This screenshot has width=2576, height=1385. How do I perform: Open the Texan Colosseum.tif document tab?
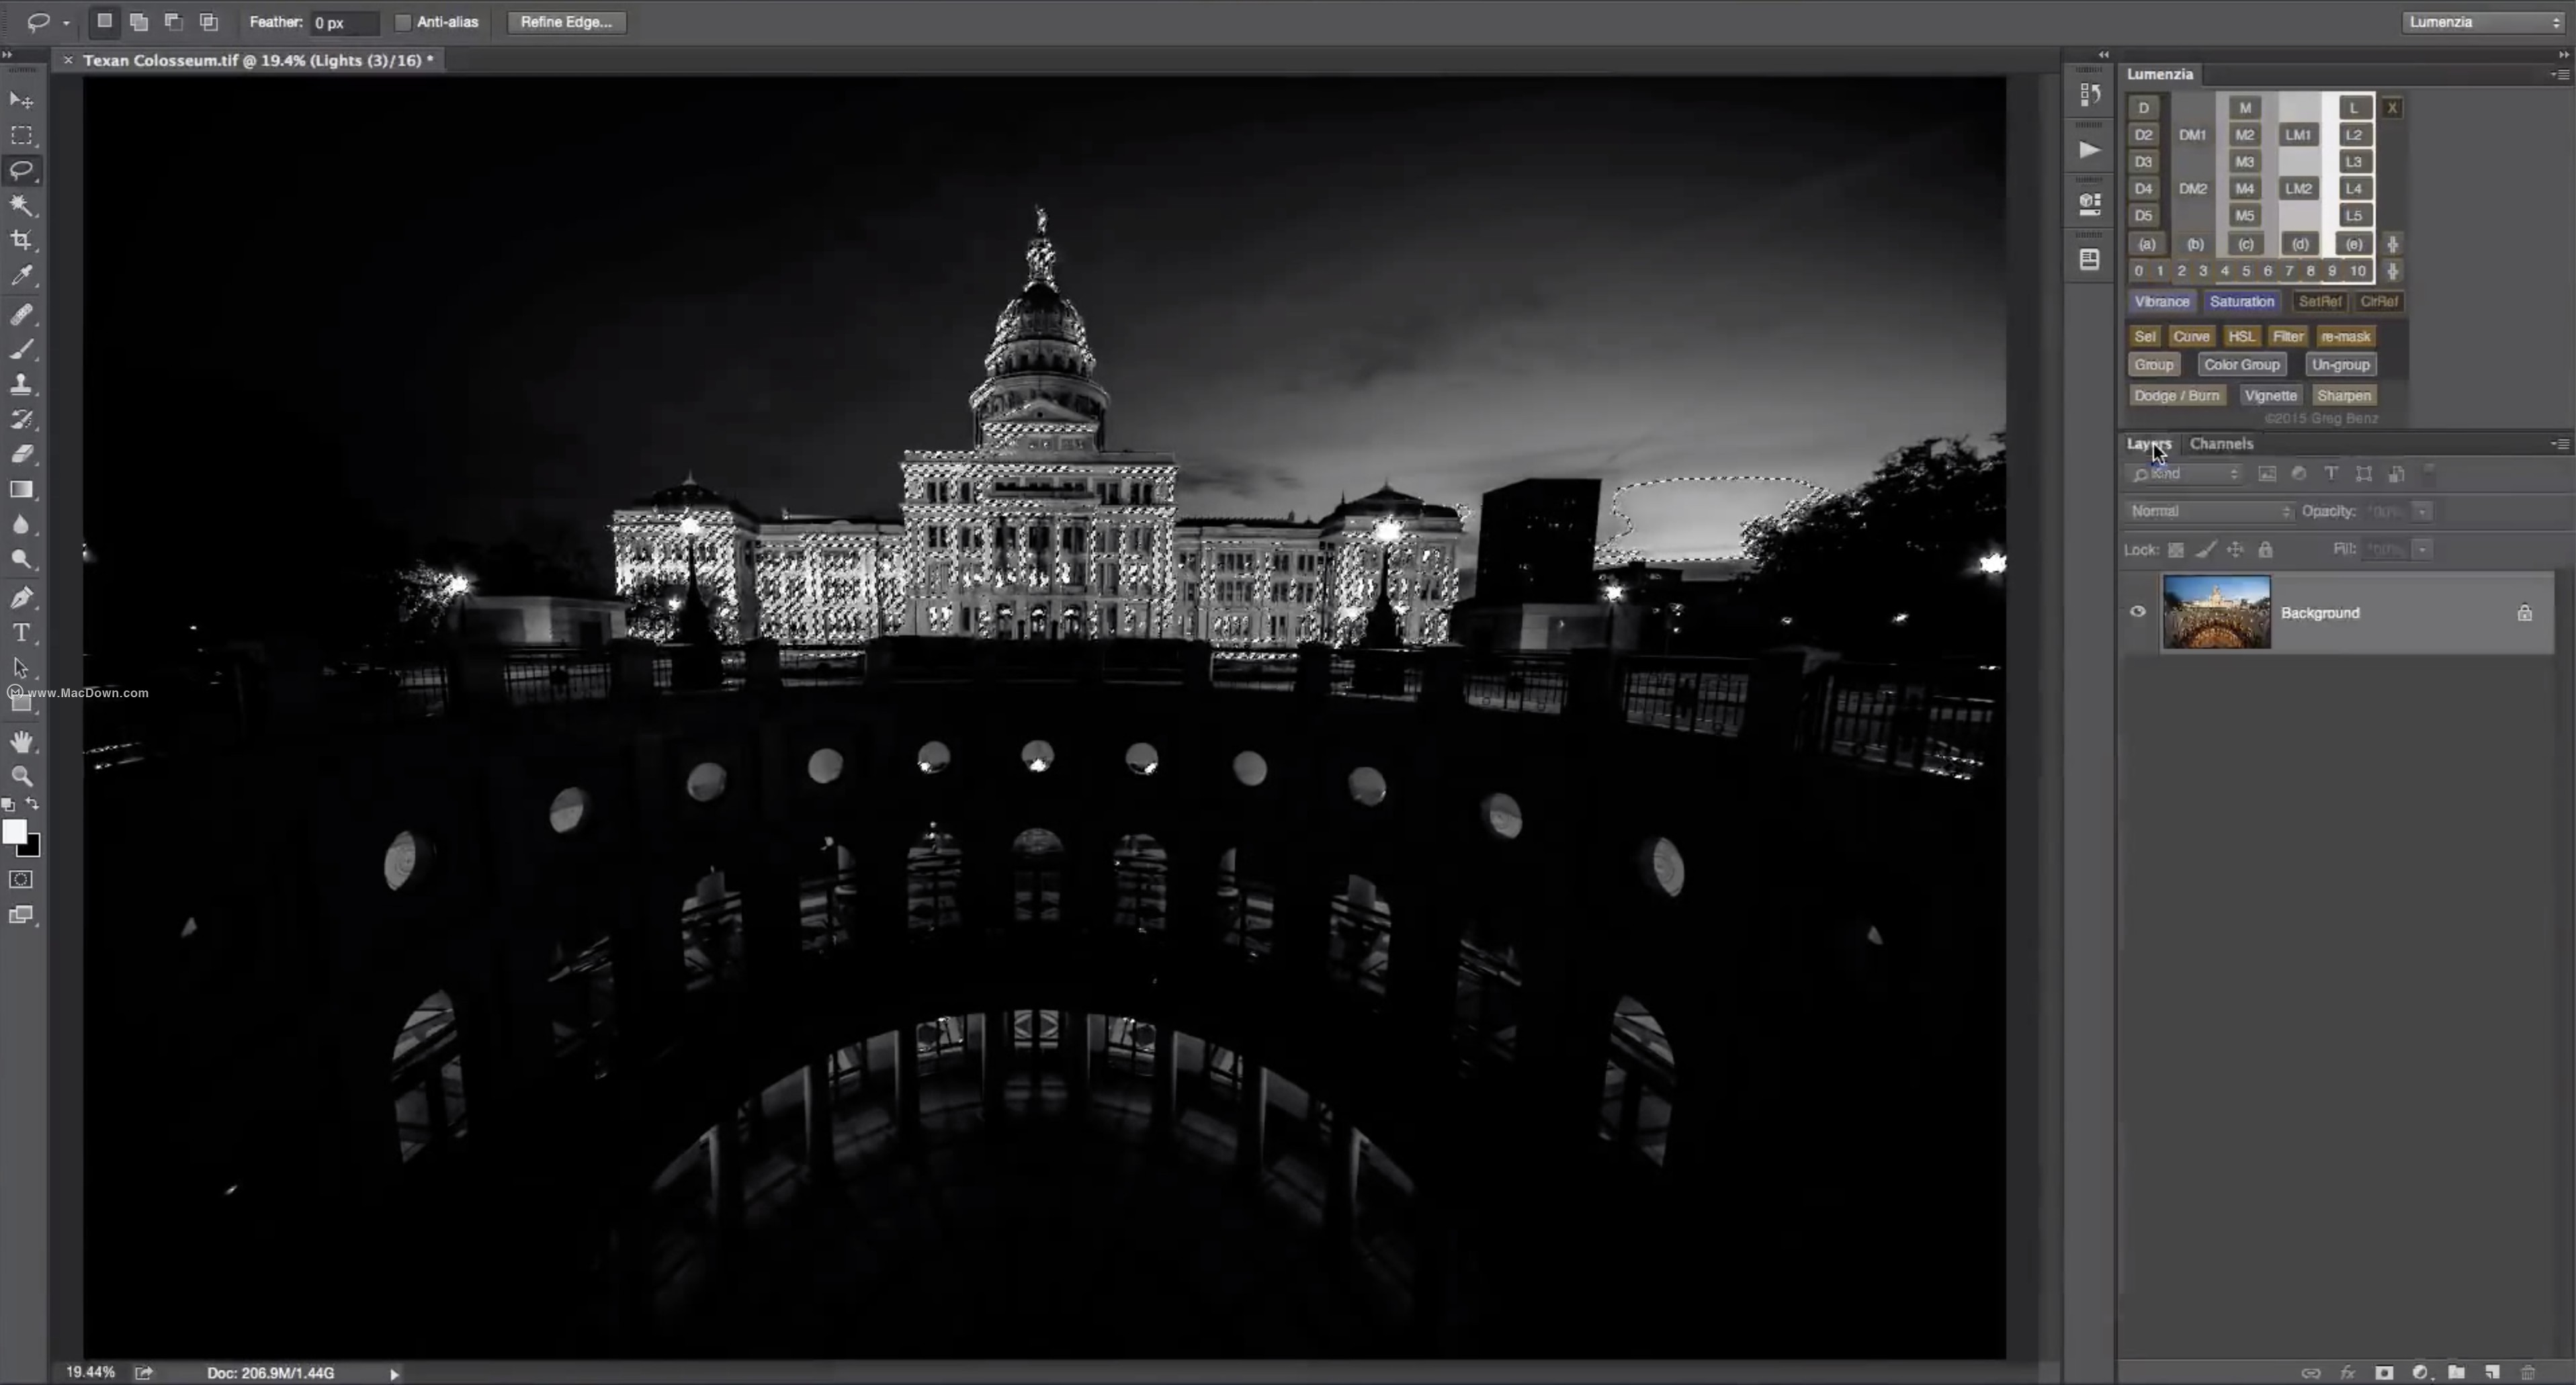click(258, 60)
